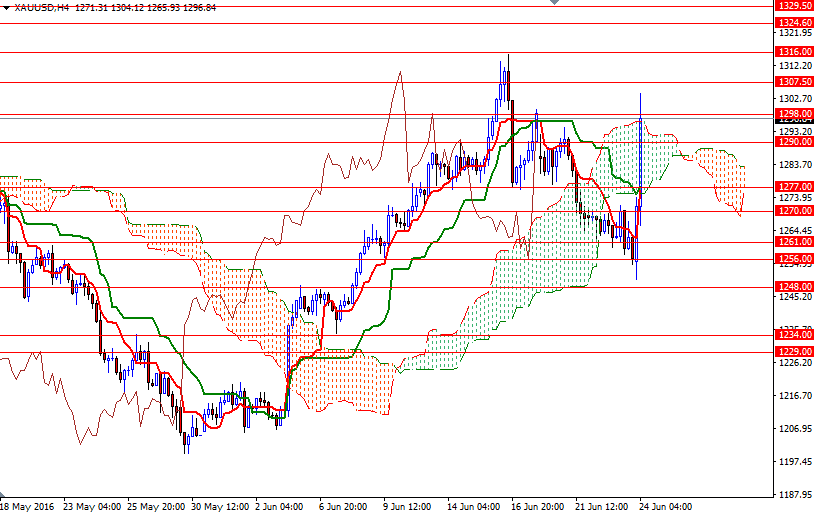814x514 pixels.
Task: Select the 1248.00 support level label
Action: [x=793, y=287]
